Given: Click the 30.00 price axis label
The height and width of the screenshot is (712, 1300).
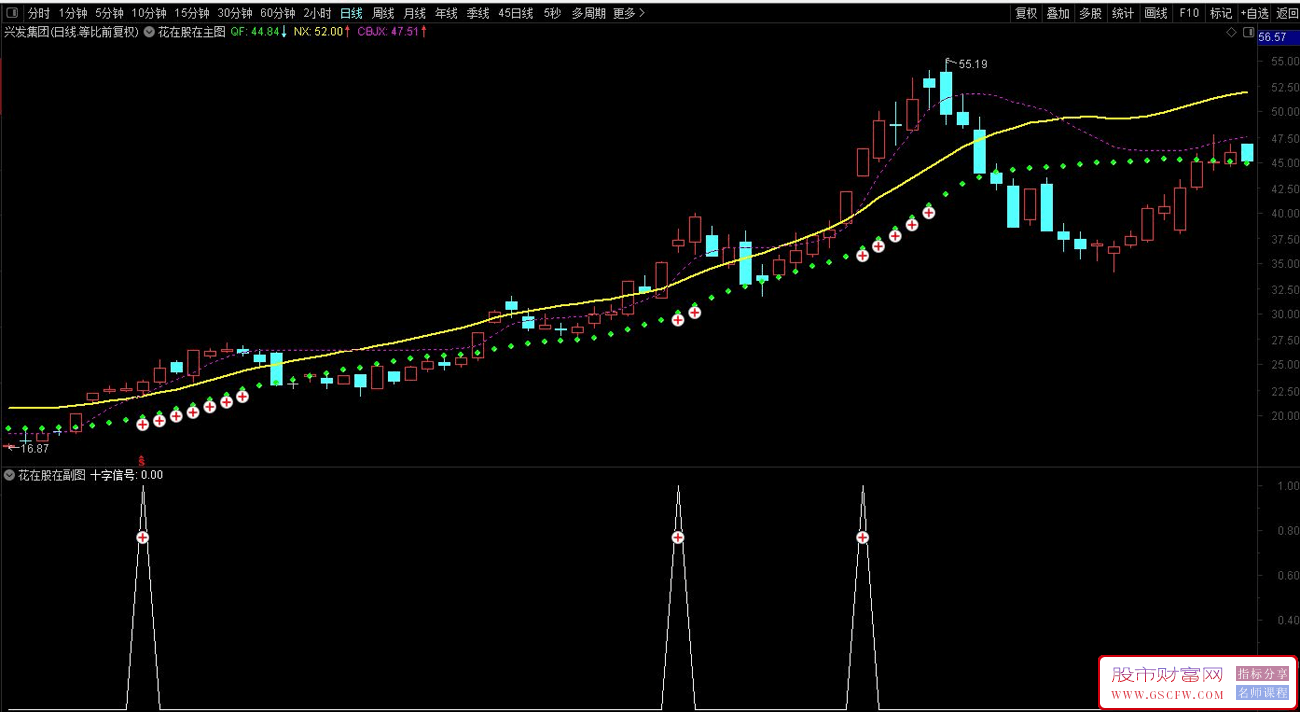Looking at the screenshot, I should click(1284, 314).
